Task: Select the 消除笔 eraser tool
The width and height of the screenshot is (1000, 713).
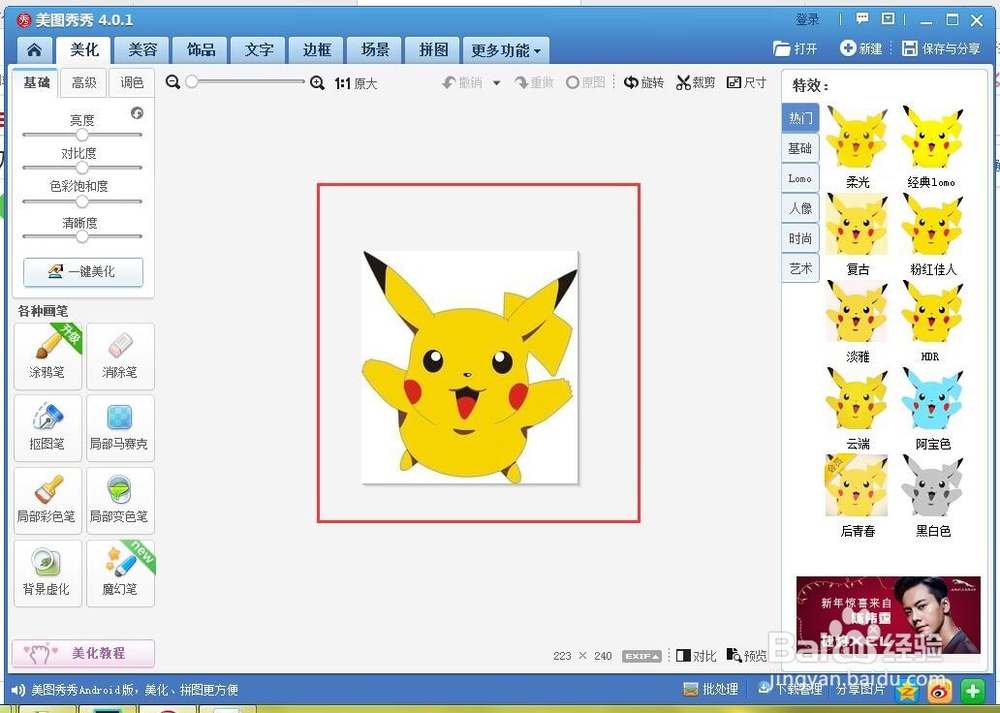Action: point(120,356)
